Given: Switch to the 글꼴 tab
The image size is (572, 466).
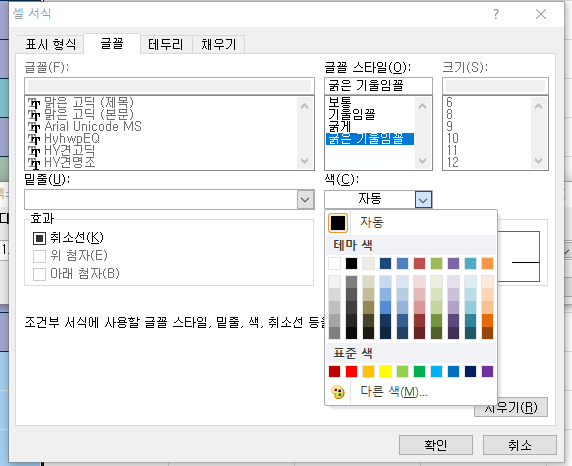Looking at the screenshot, I should tap(112, 44).
